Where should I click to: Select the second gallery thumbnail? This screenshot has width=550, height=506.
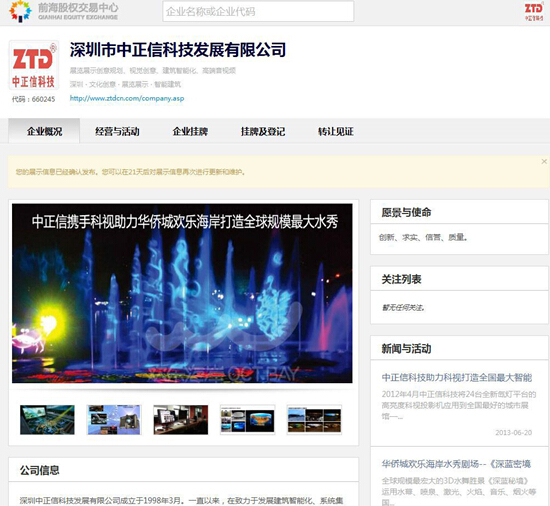pos(114,420)
